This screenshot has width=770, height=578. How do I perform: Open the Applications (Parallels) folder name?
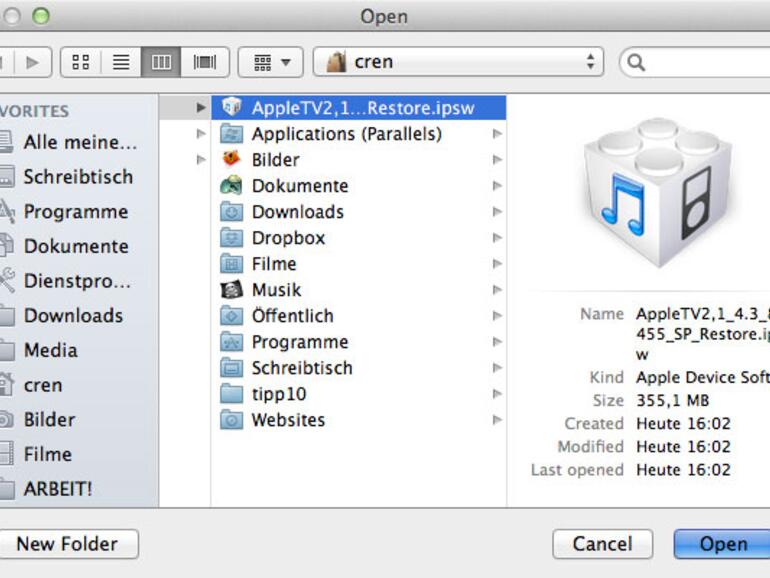pos(347,134)
